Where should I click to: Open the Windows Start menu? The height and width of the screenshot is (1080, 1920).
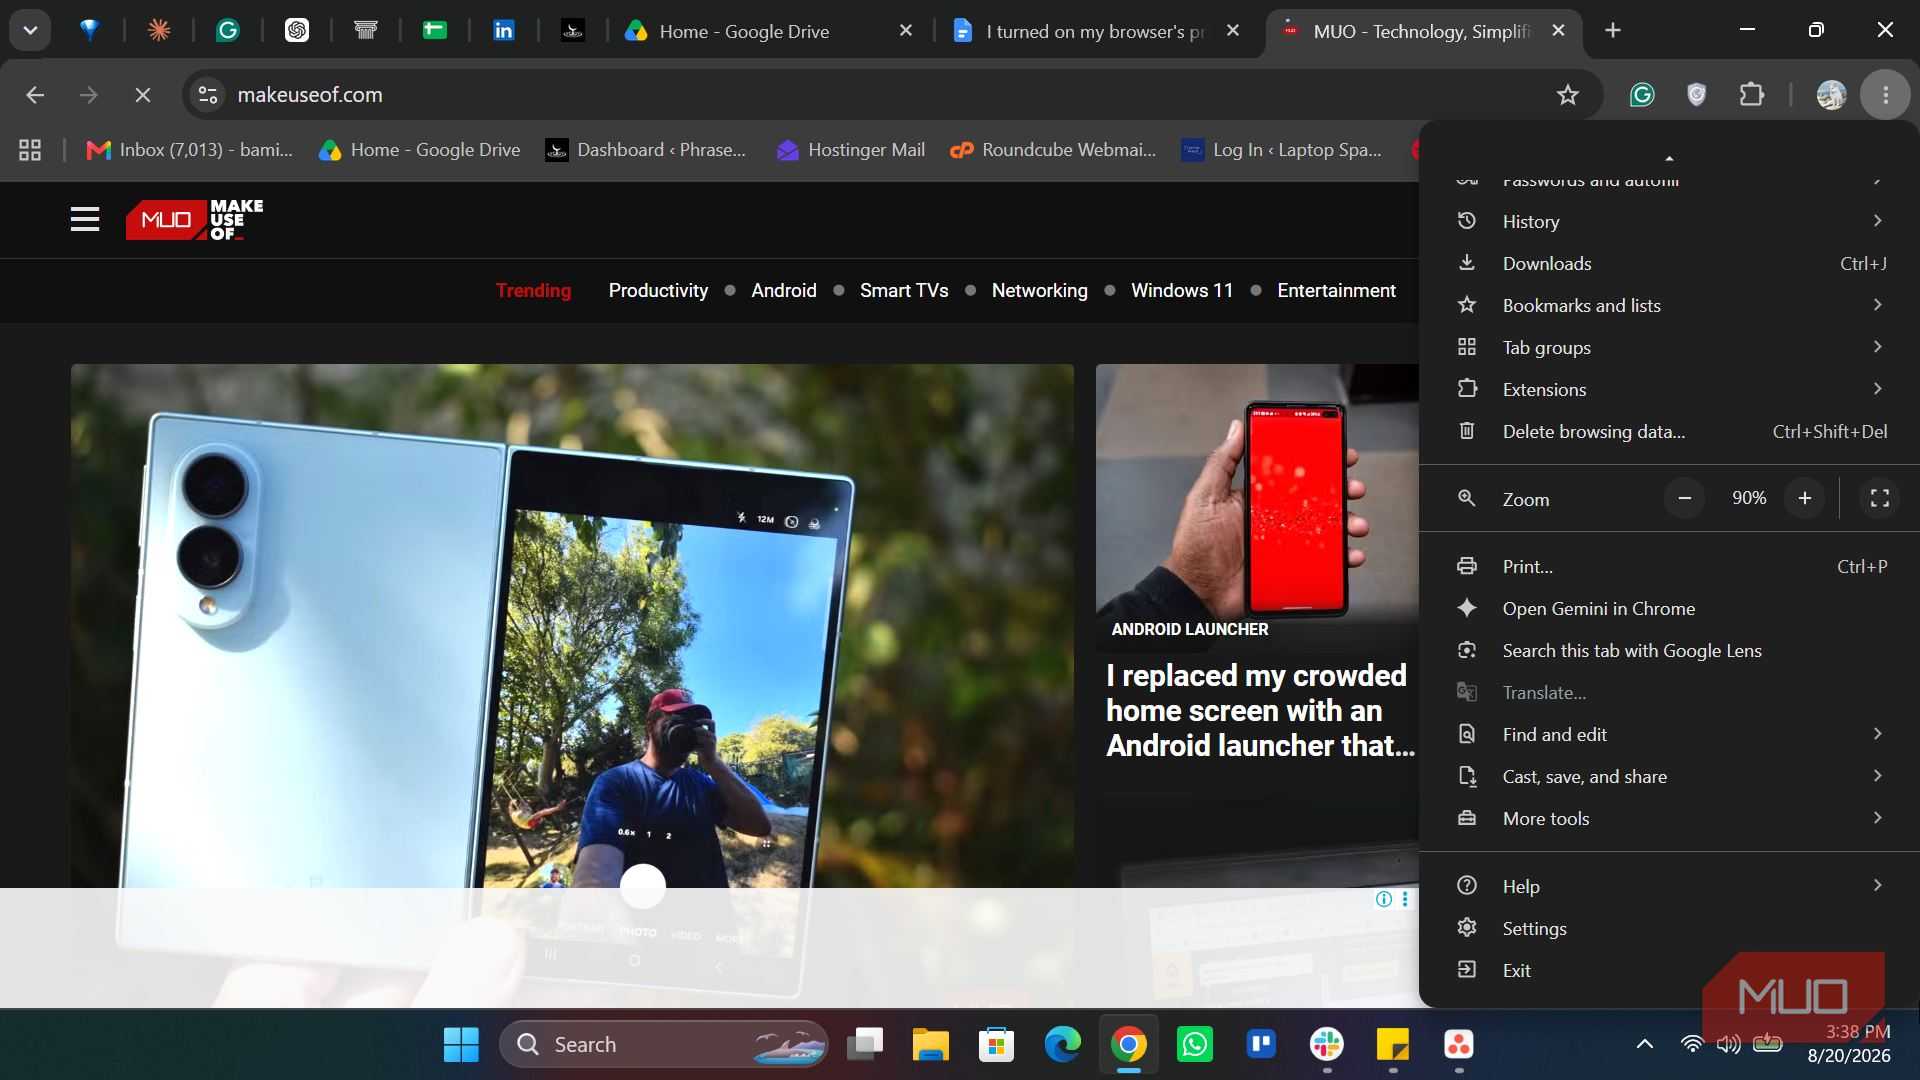point(461,1045)
